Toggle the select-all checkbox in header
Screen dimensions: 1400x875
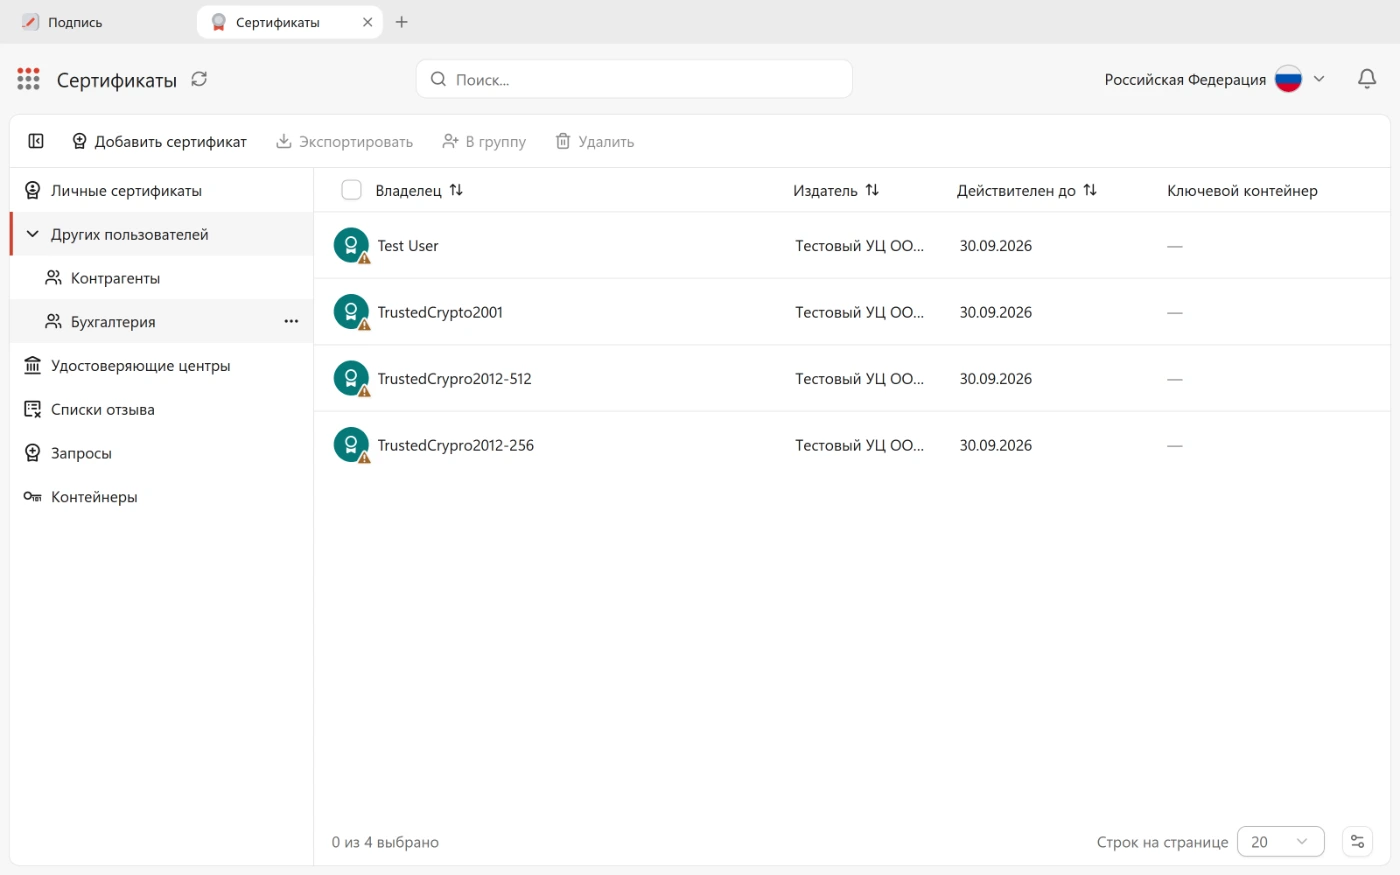(x=351, y=190)
